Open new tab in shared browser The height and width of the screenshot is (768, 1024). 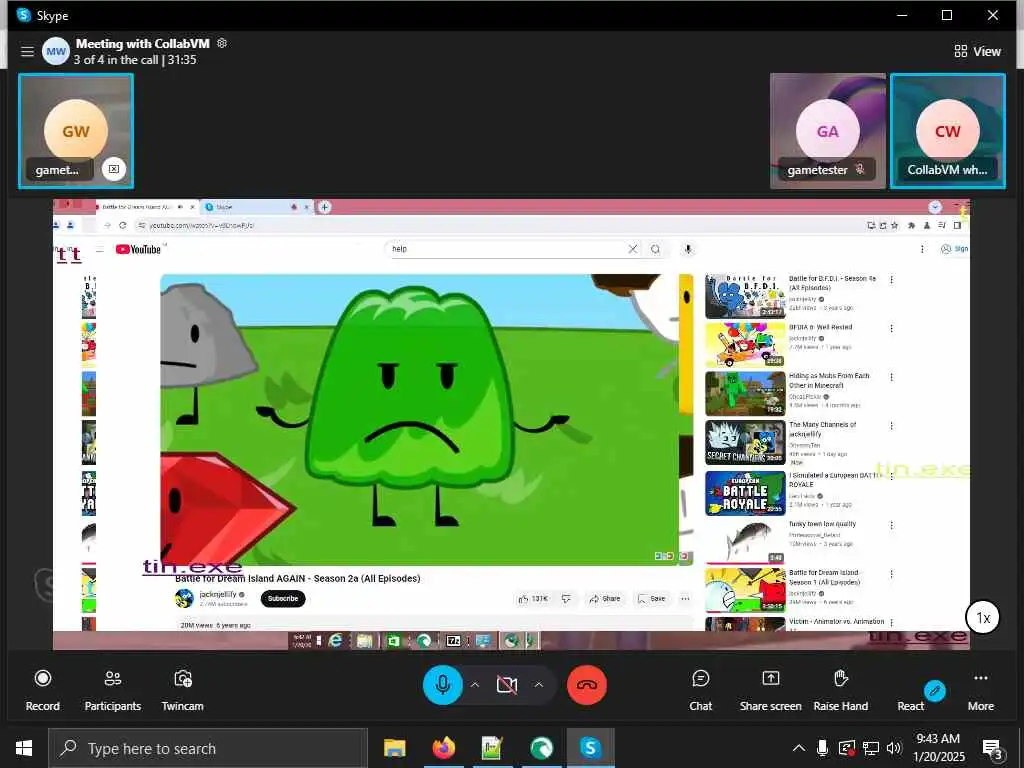pyautogui.click(x=325, y=206)
